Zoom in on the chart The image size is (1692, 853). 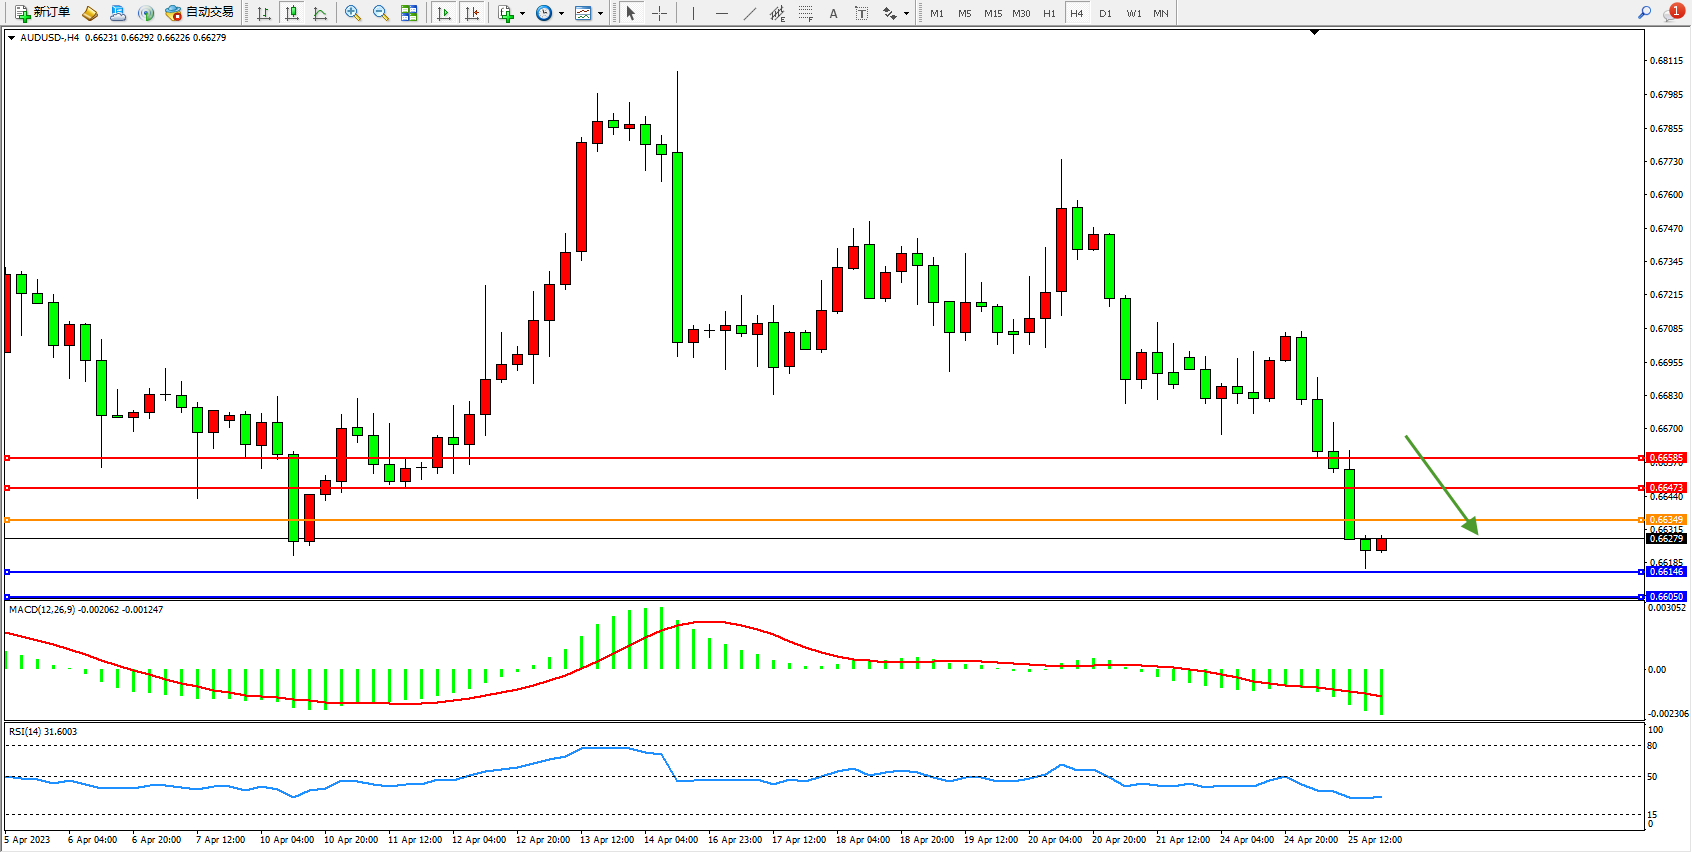[x=353, y=13]
